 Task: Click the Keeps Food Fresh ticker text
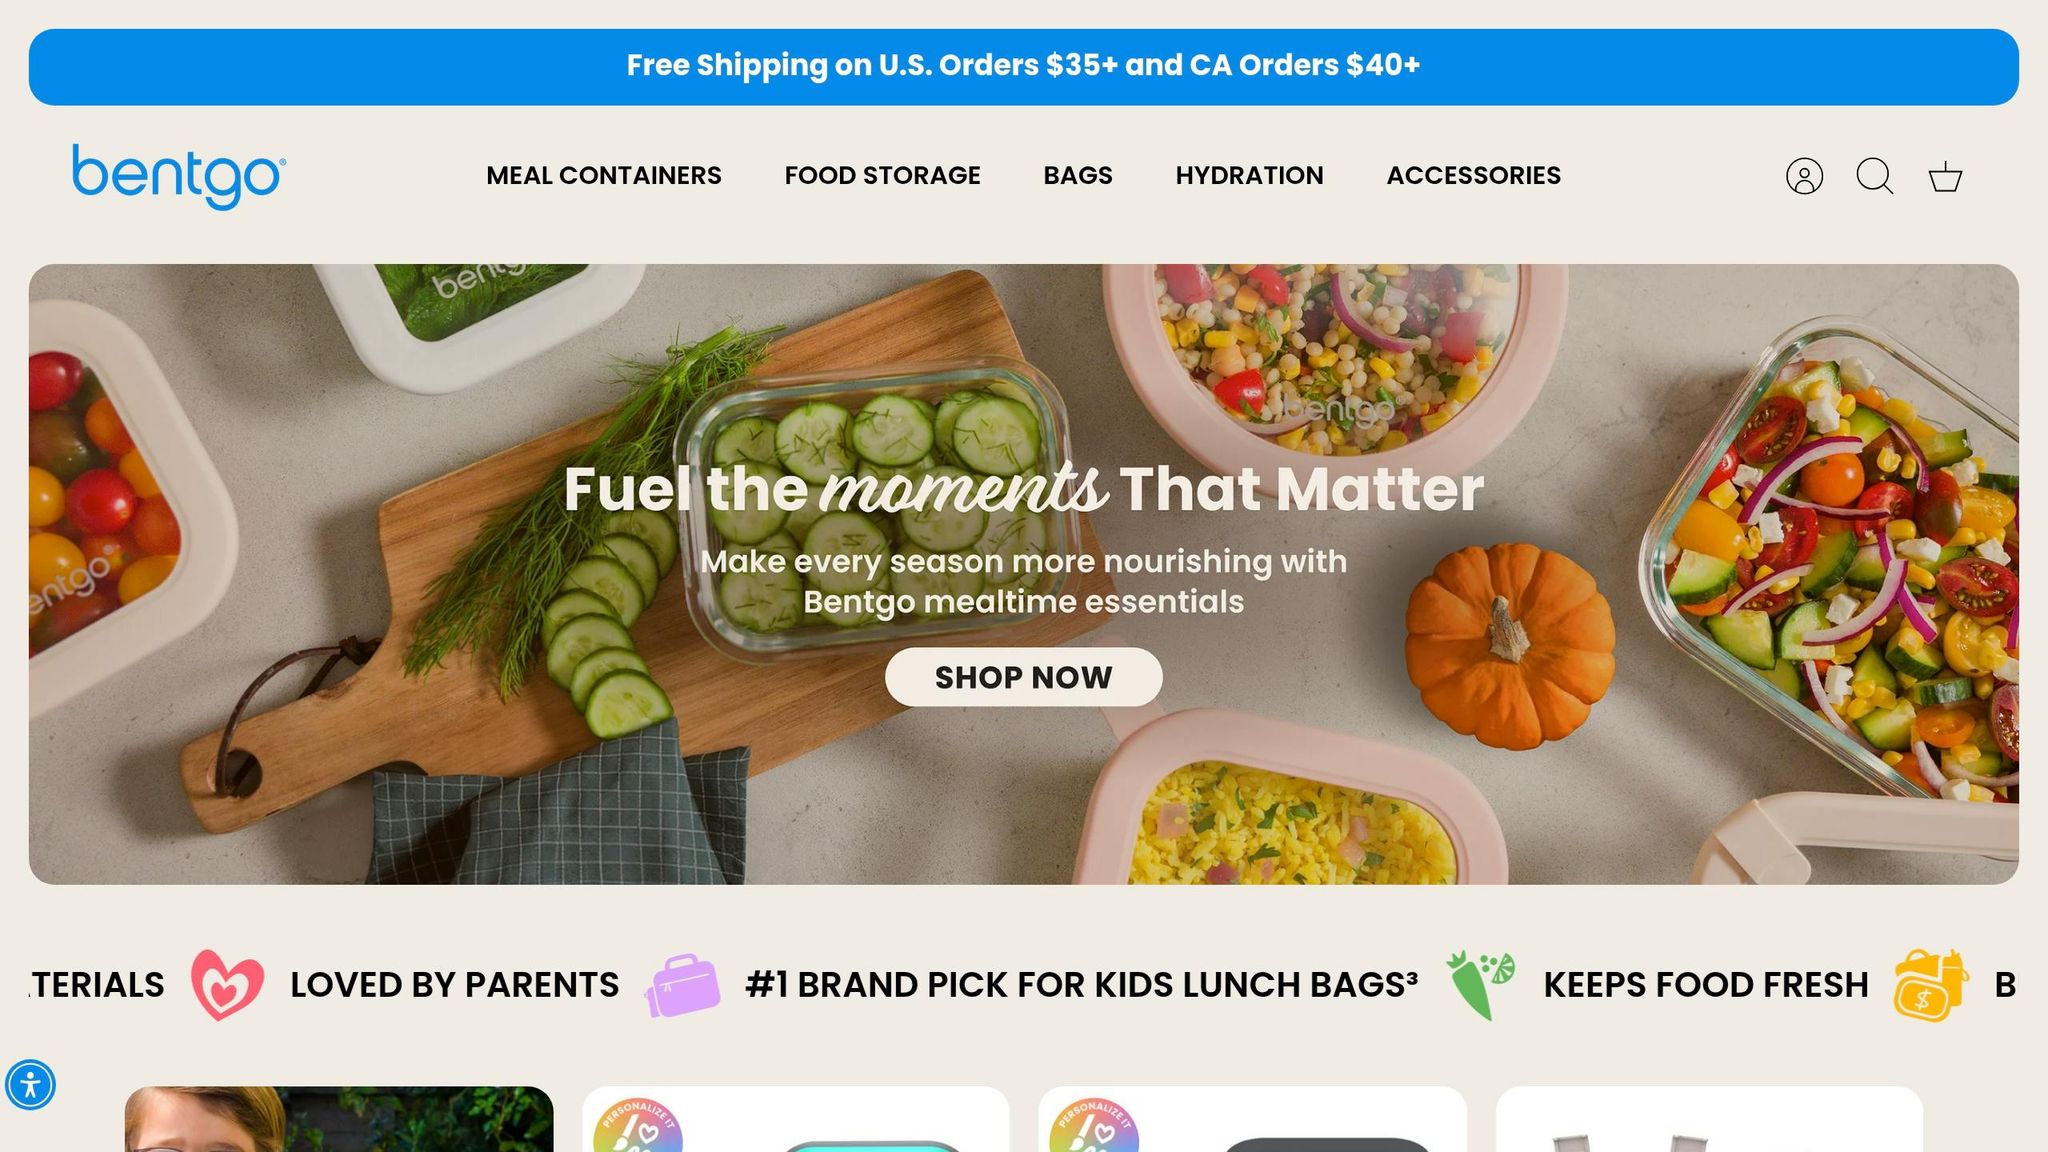tap(1706, 985)
